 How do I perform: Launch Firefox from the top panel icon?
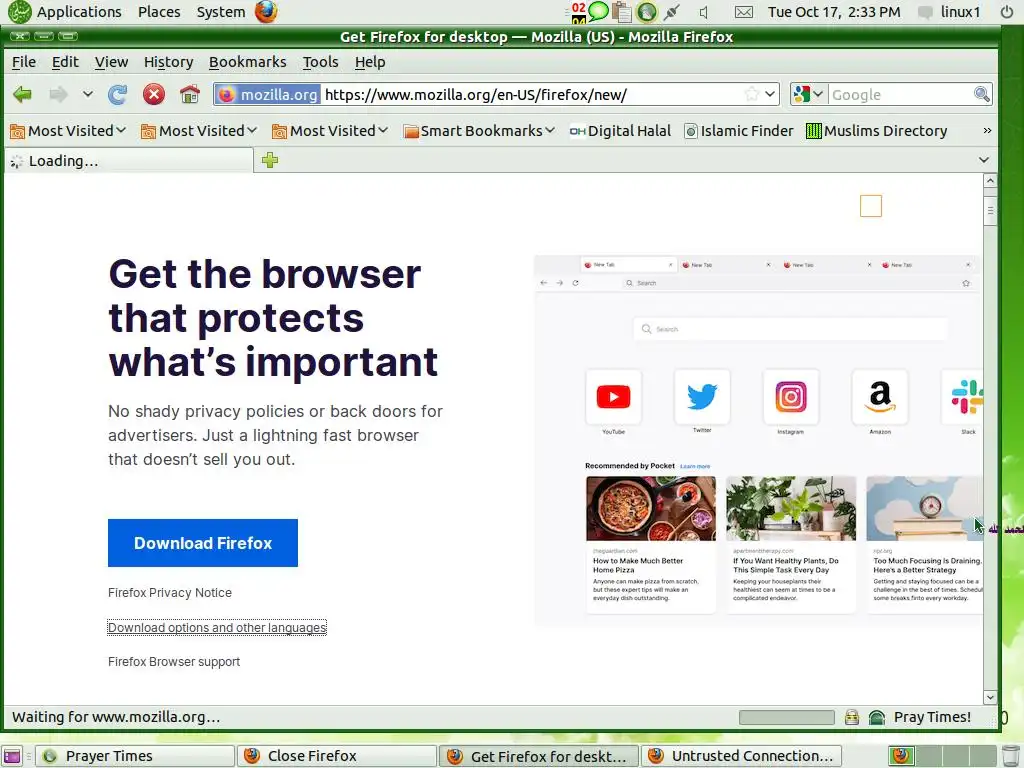(266, 12)
